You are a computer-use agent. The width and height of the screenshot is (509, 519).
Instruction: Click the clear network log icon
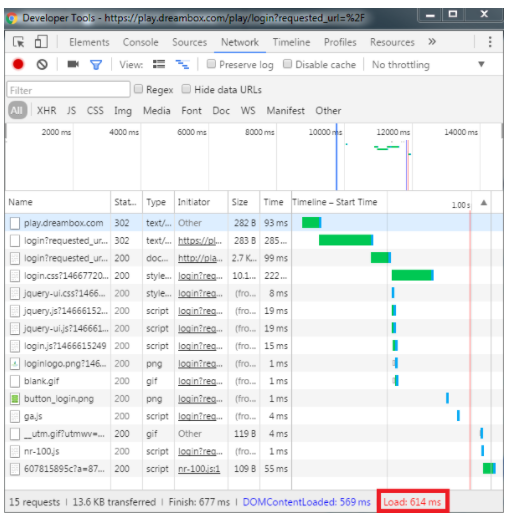pos(42,64)
